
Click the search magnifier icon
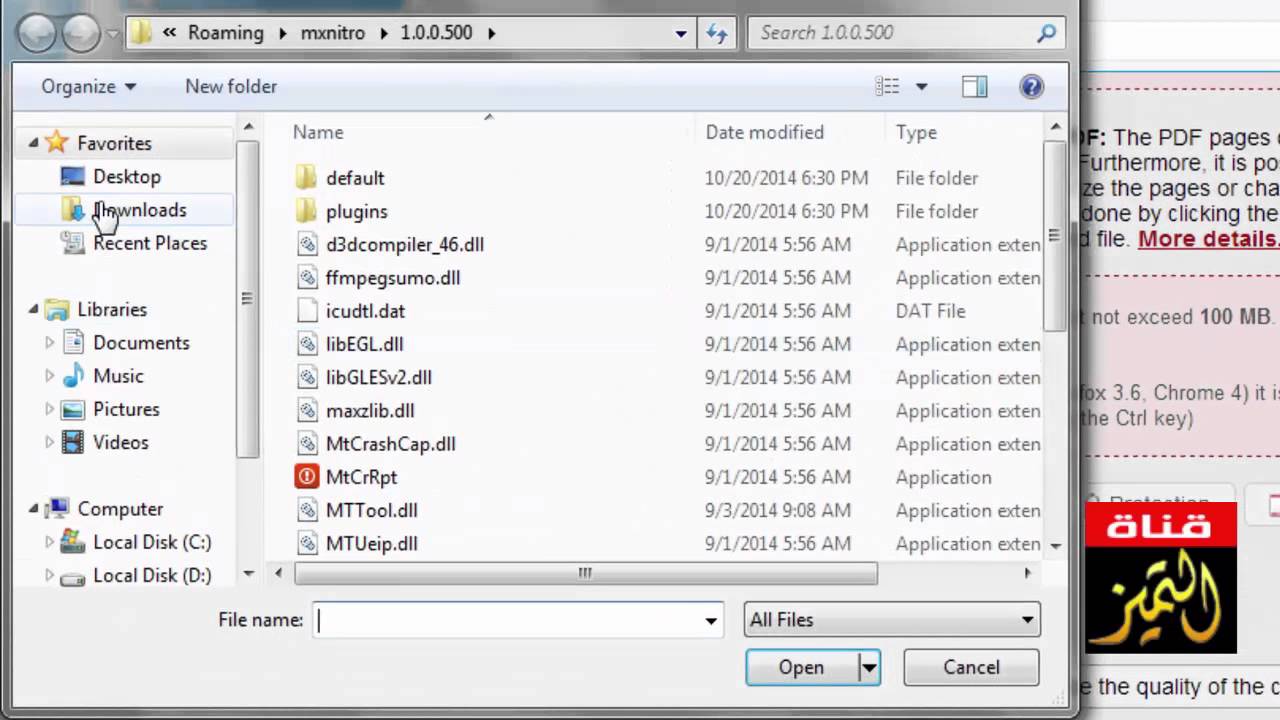1046,33
